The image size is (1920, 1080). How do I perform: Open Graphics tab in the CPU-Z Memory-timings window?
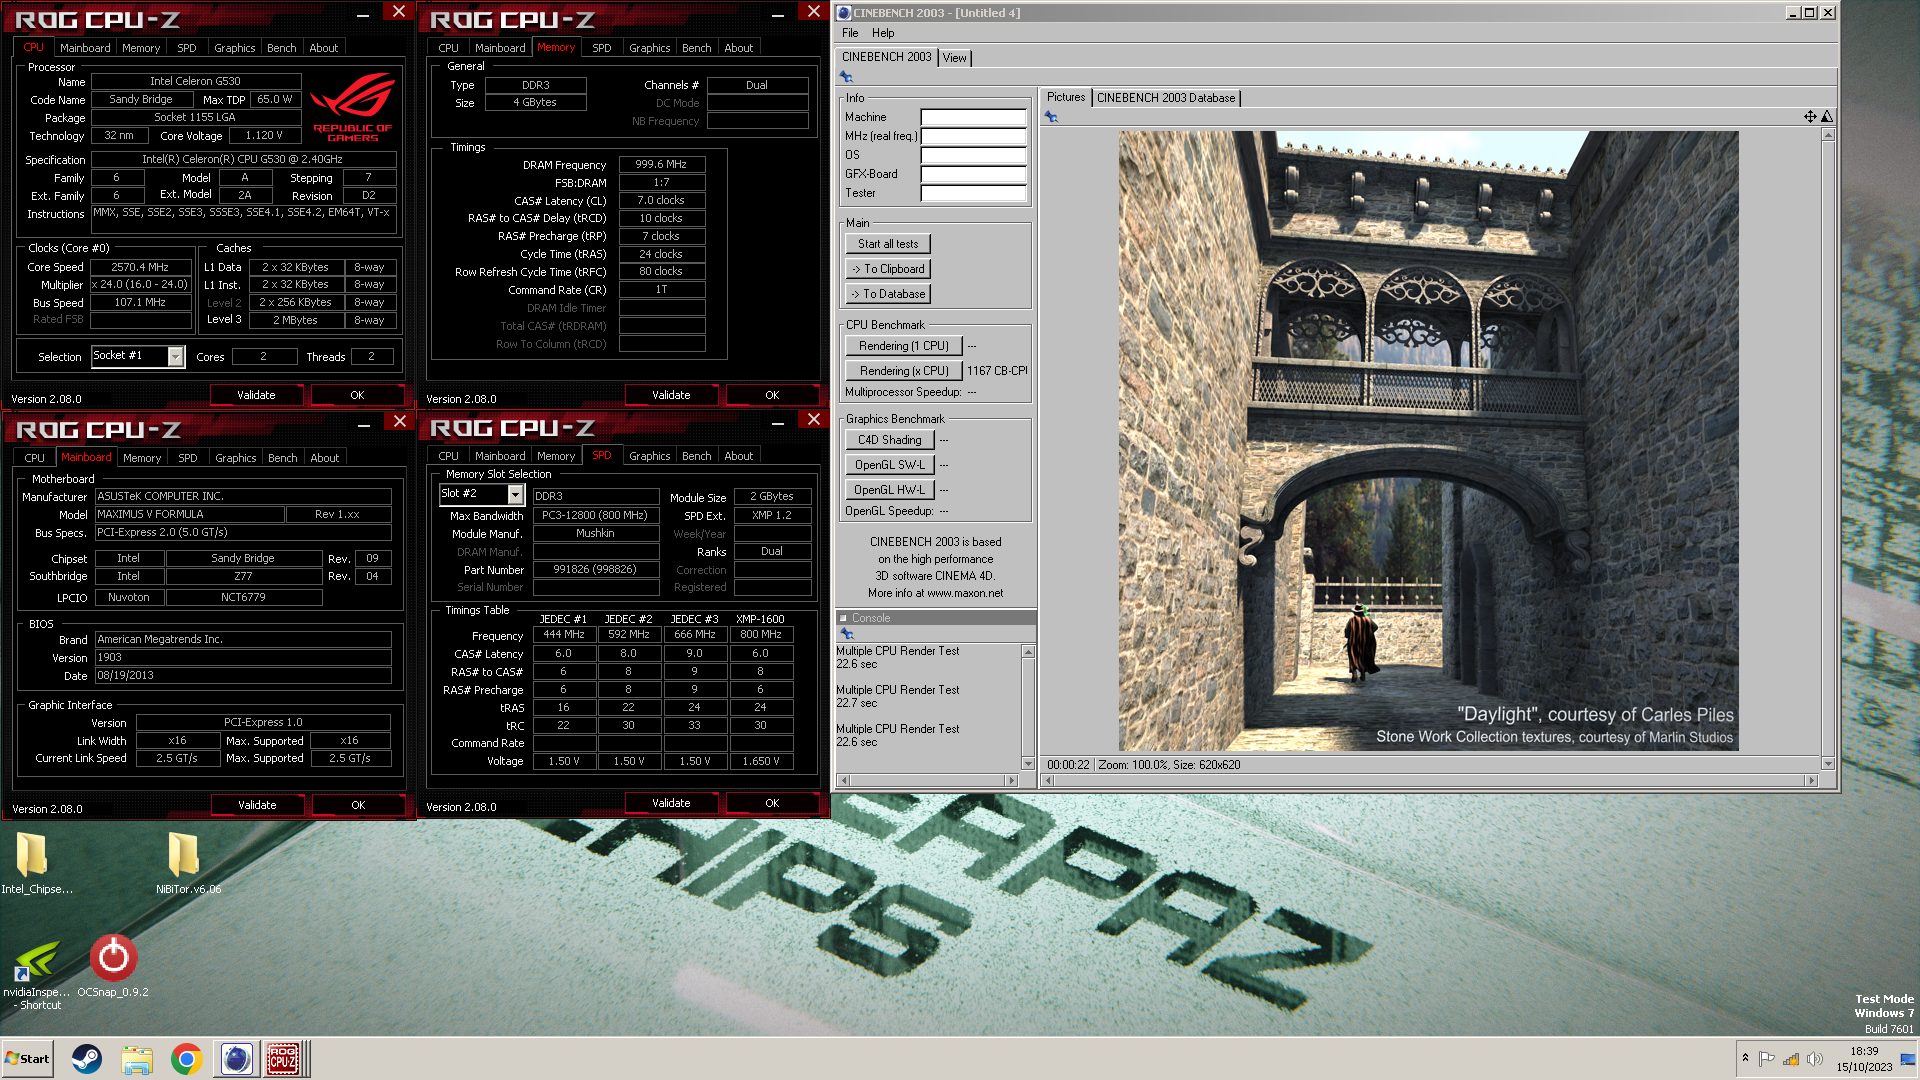pos(649,48)
